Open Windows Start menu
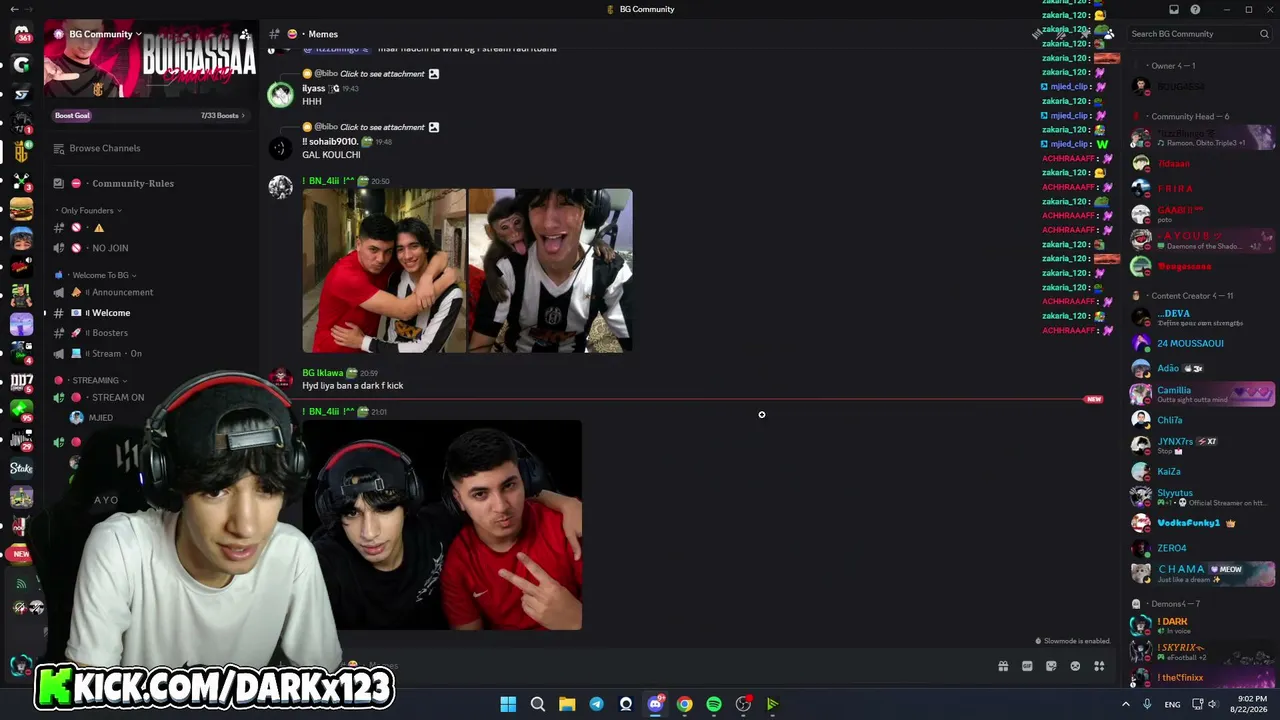This screenshot has height=720, width=1280. tap(508, 704)
